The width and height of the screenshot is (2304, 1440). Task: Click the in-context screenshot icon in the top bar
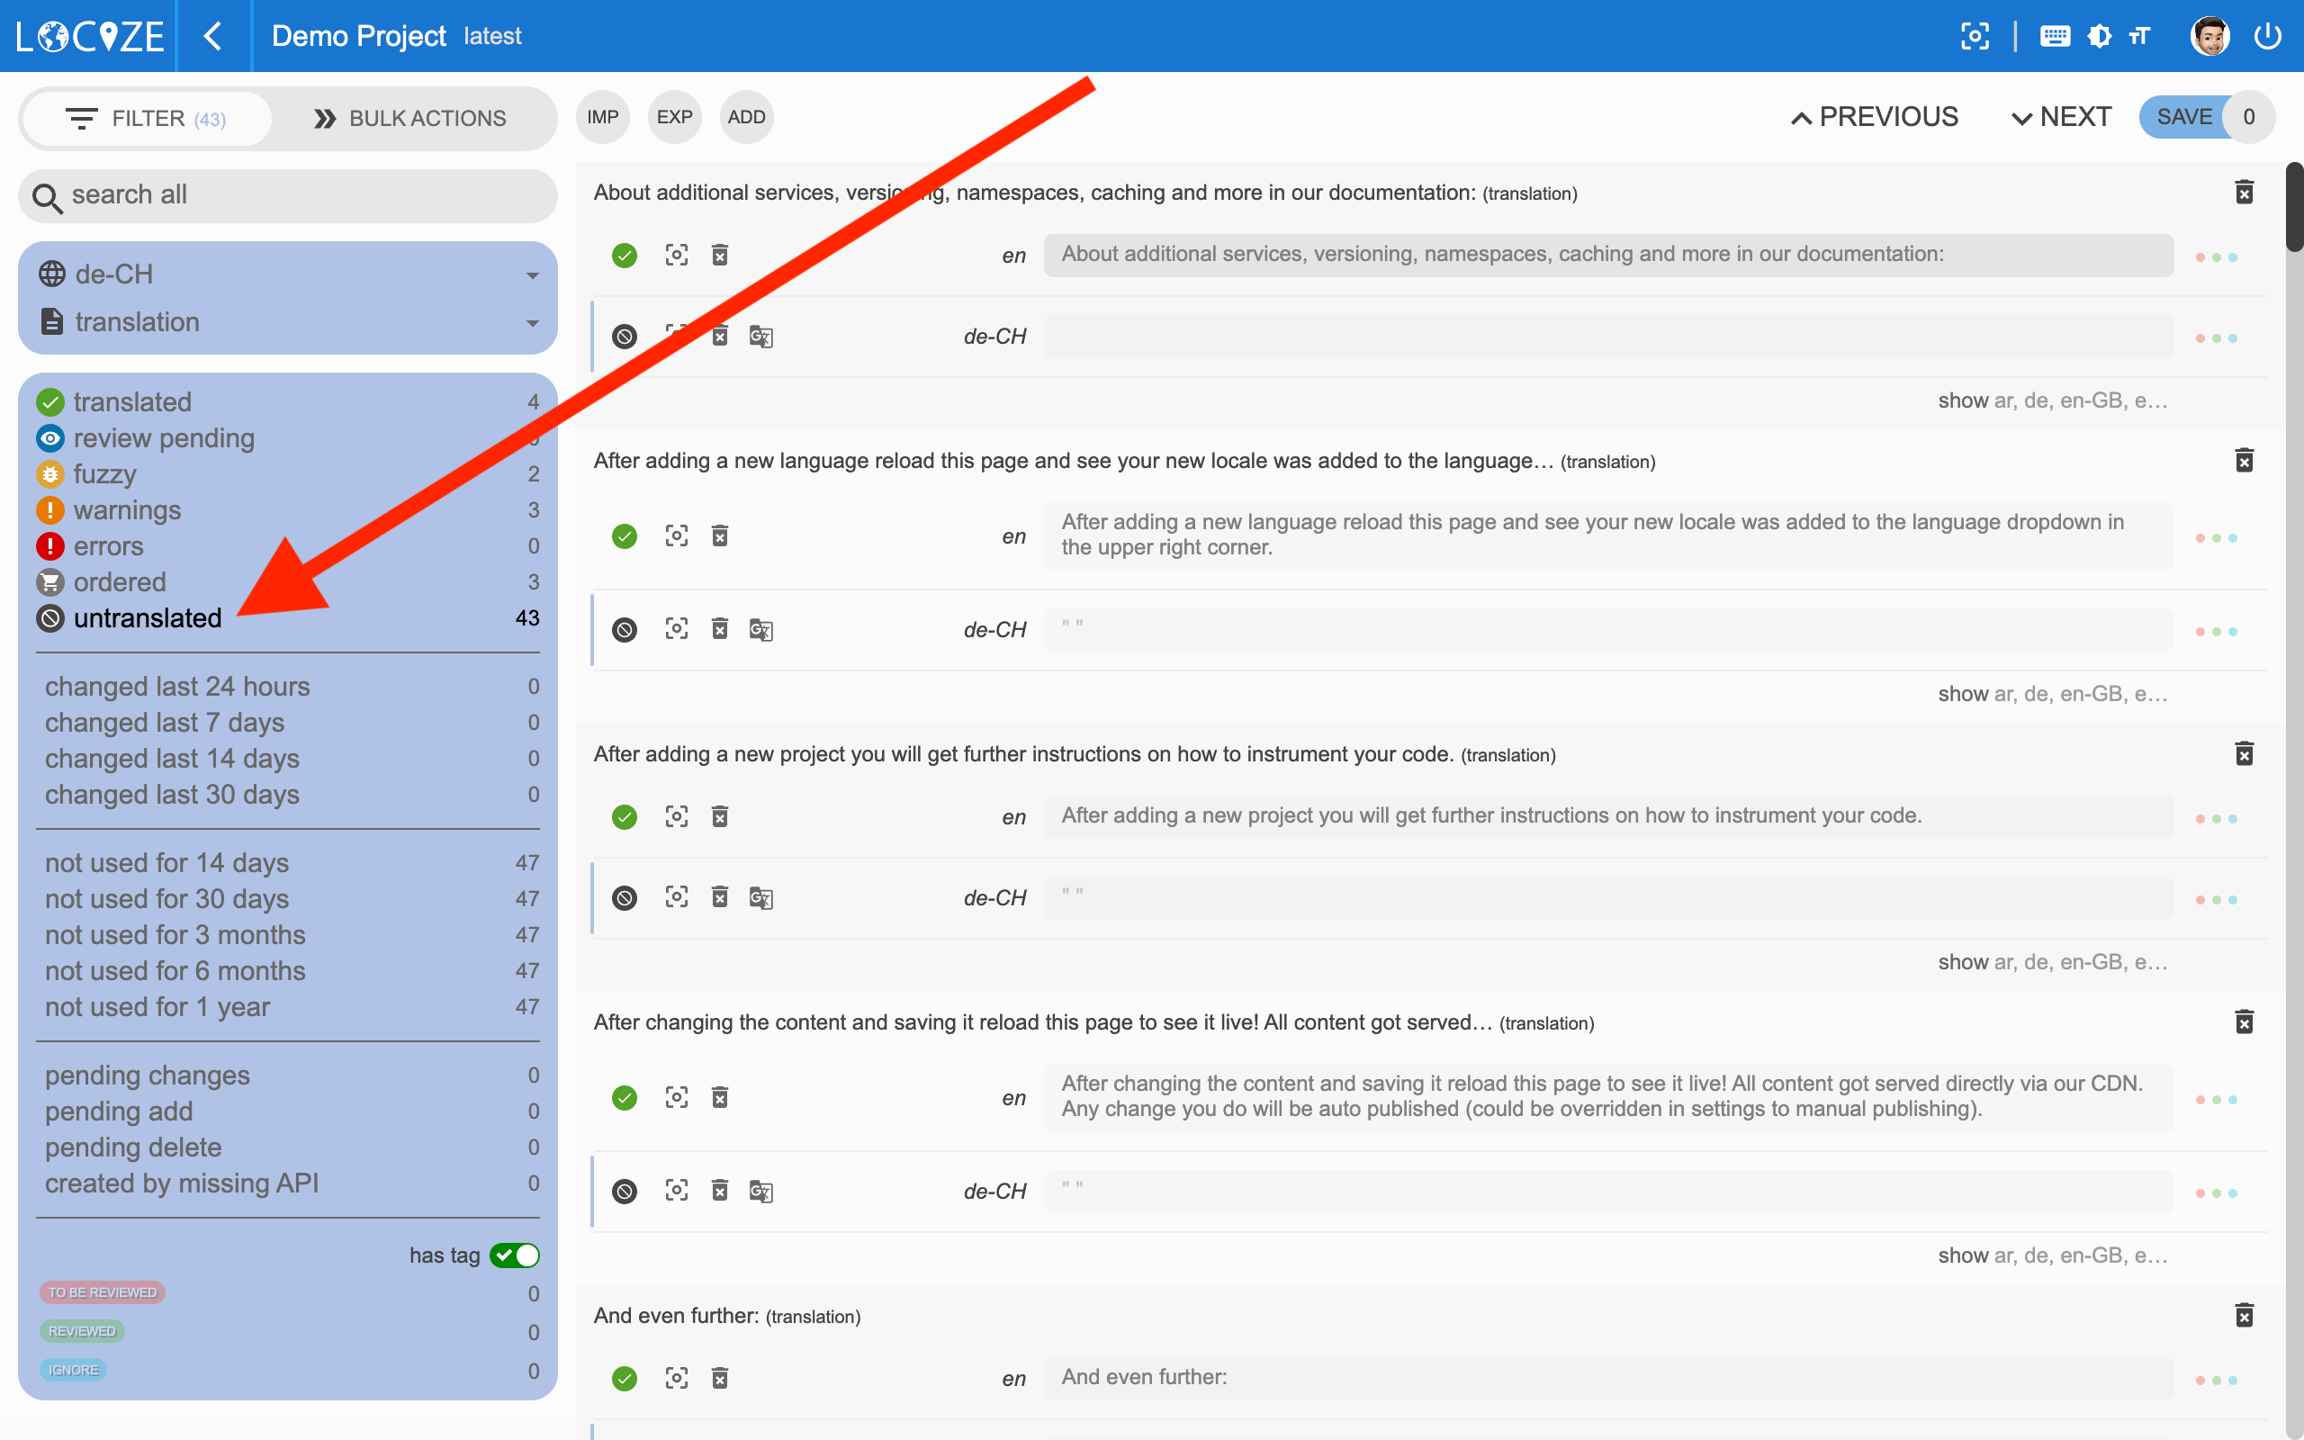coord(1974,36)
